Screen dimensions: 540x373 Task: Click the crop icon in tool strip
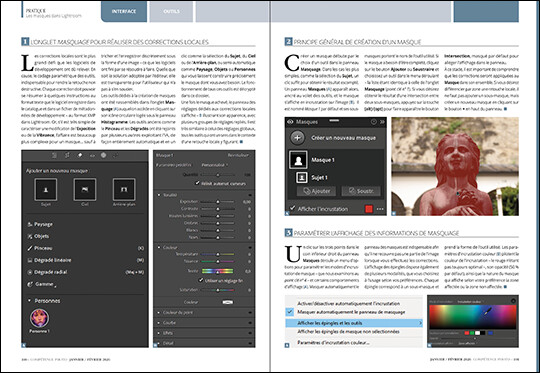click(x=67, y=155)
